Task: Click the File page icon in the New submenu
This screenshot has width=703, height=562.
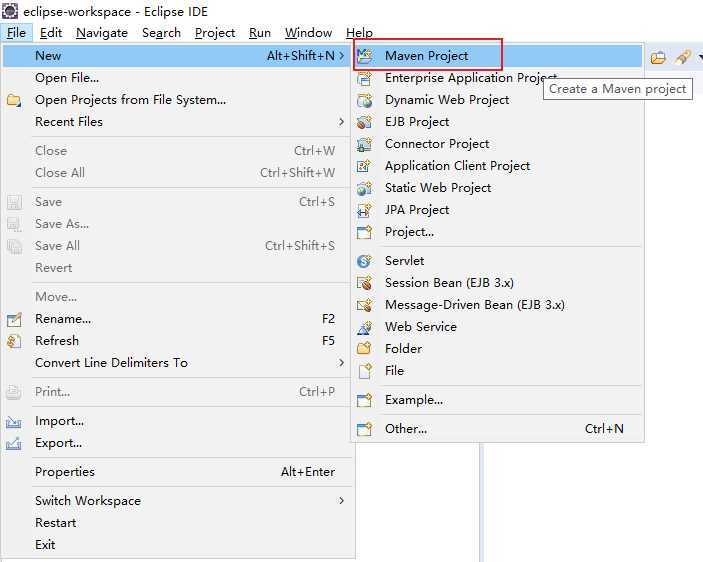Action: pos(365,371)
